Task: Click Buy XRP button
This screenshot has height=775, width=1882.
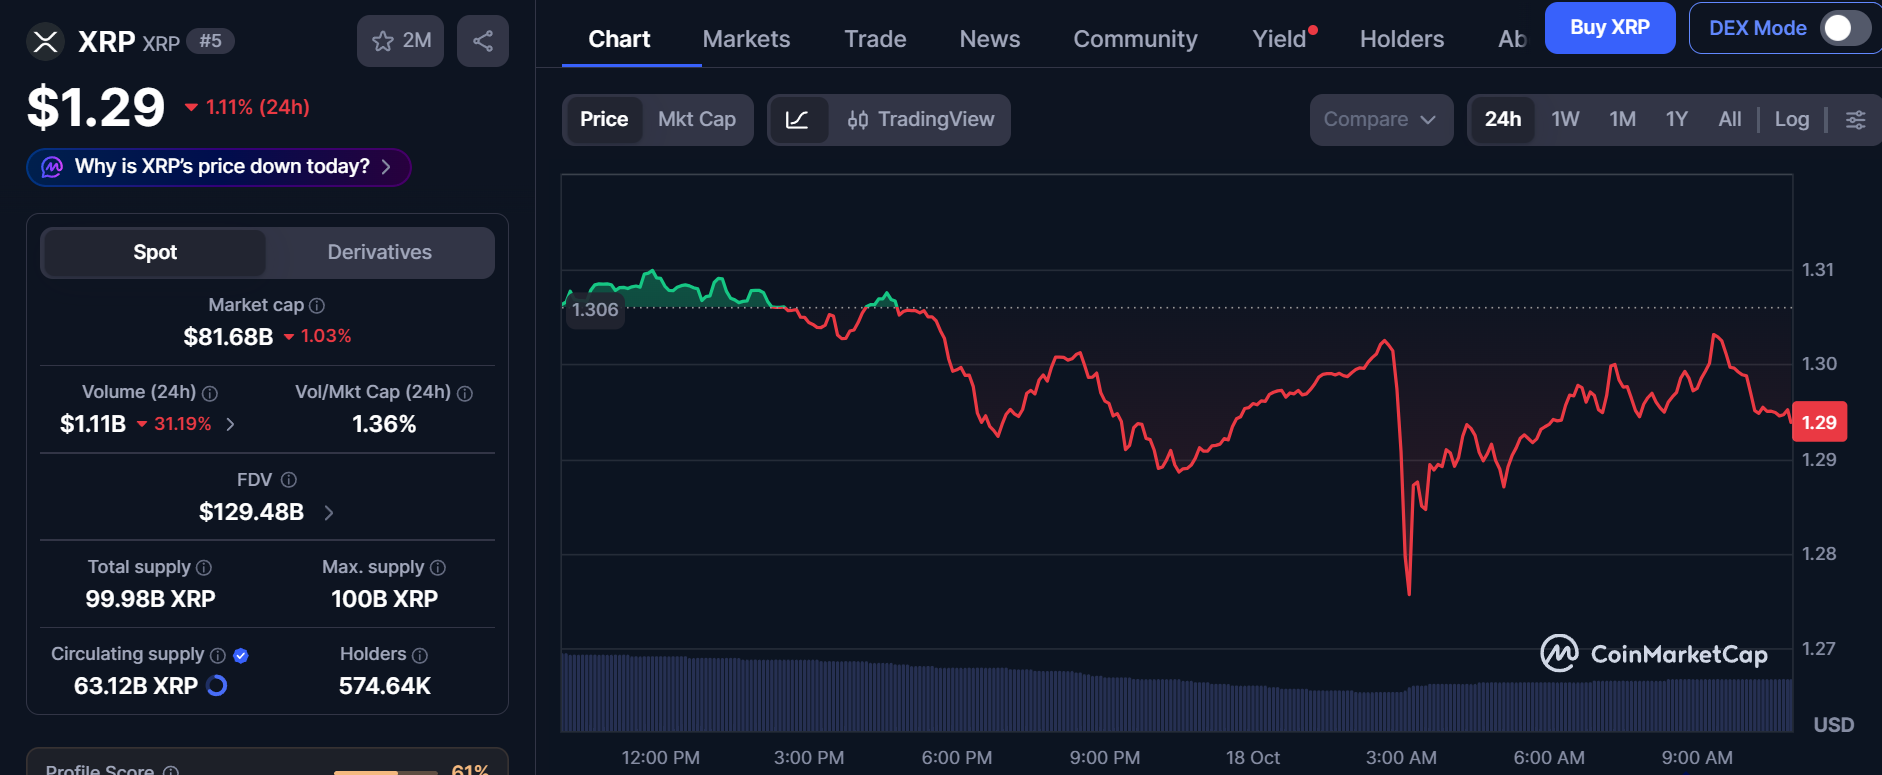Action: point(1610,28)
